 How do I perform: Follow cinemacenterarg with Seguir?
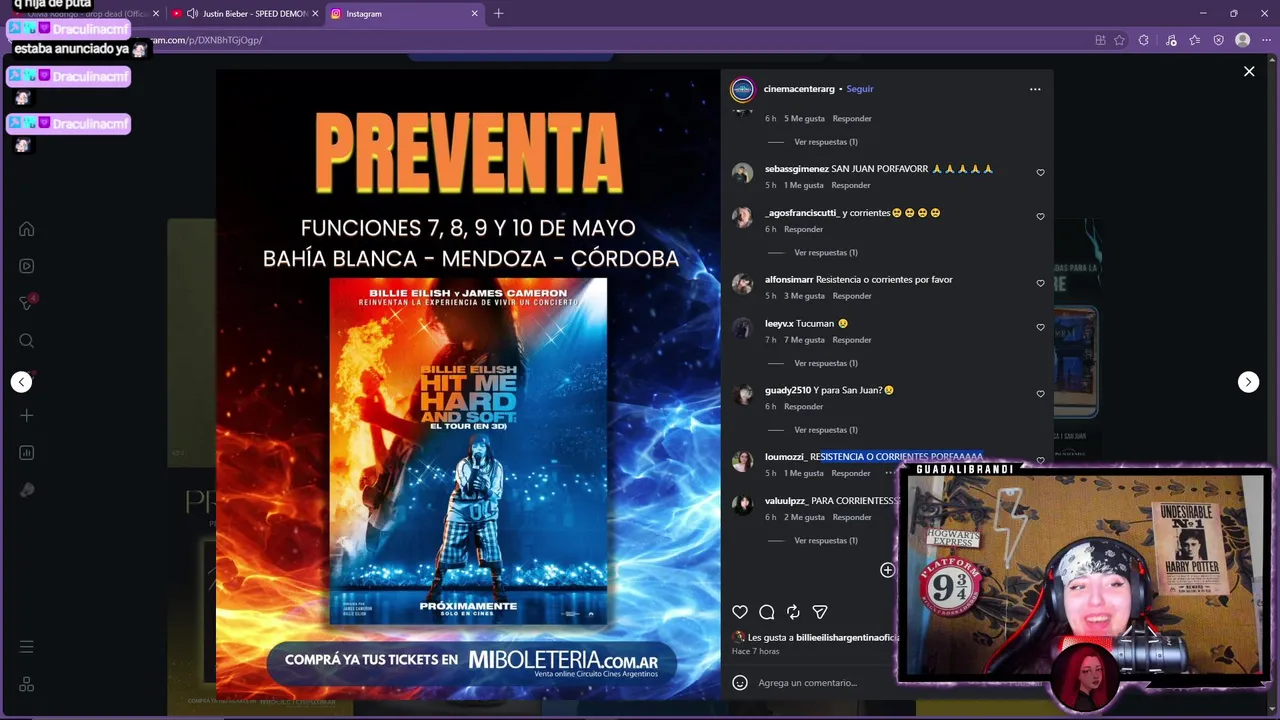(x=860, y=89)
